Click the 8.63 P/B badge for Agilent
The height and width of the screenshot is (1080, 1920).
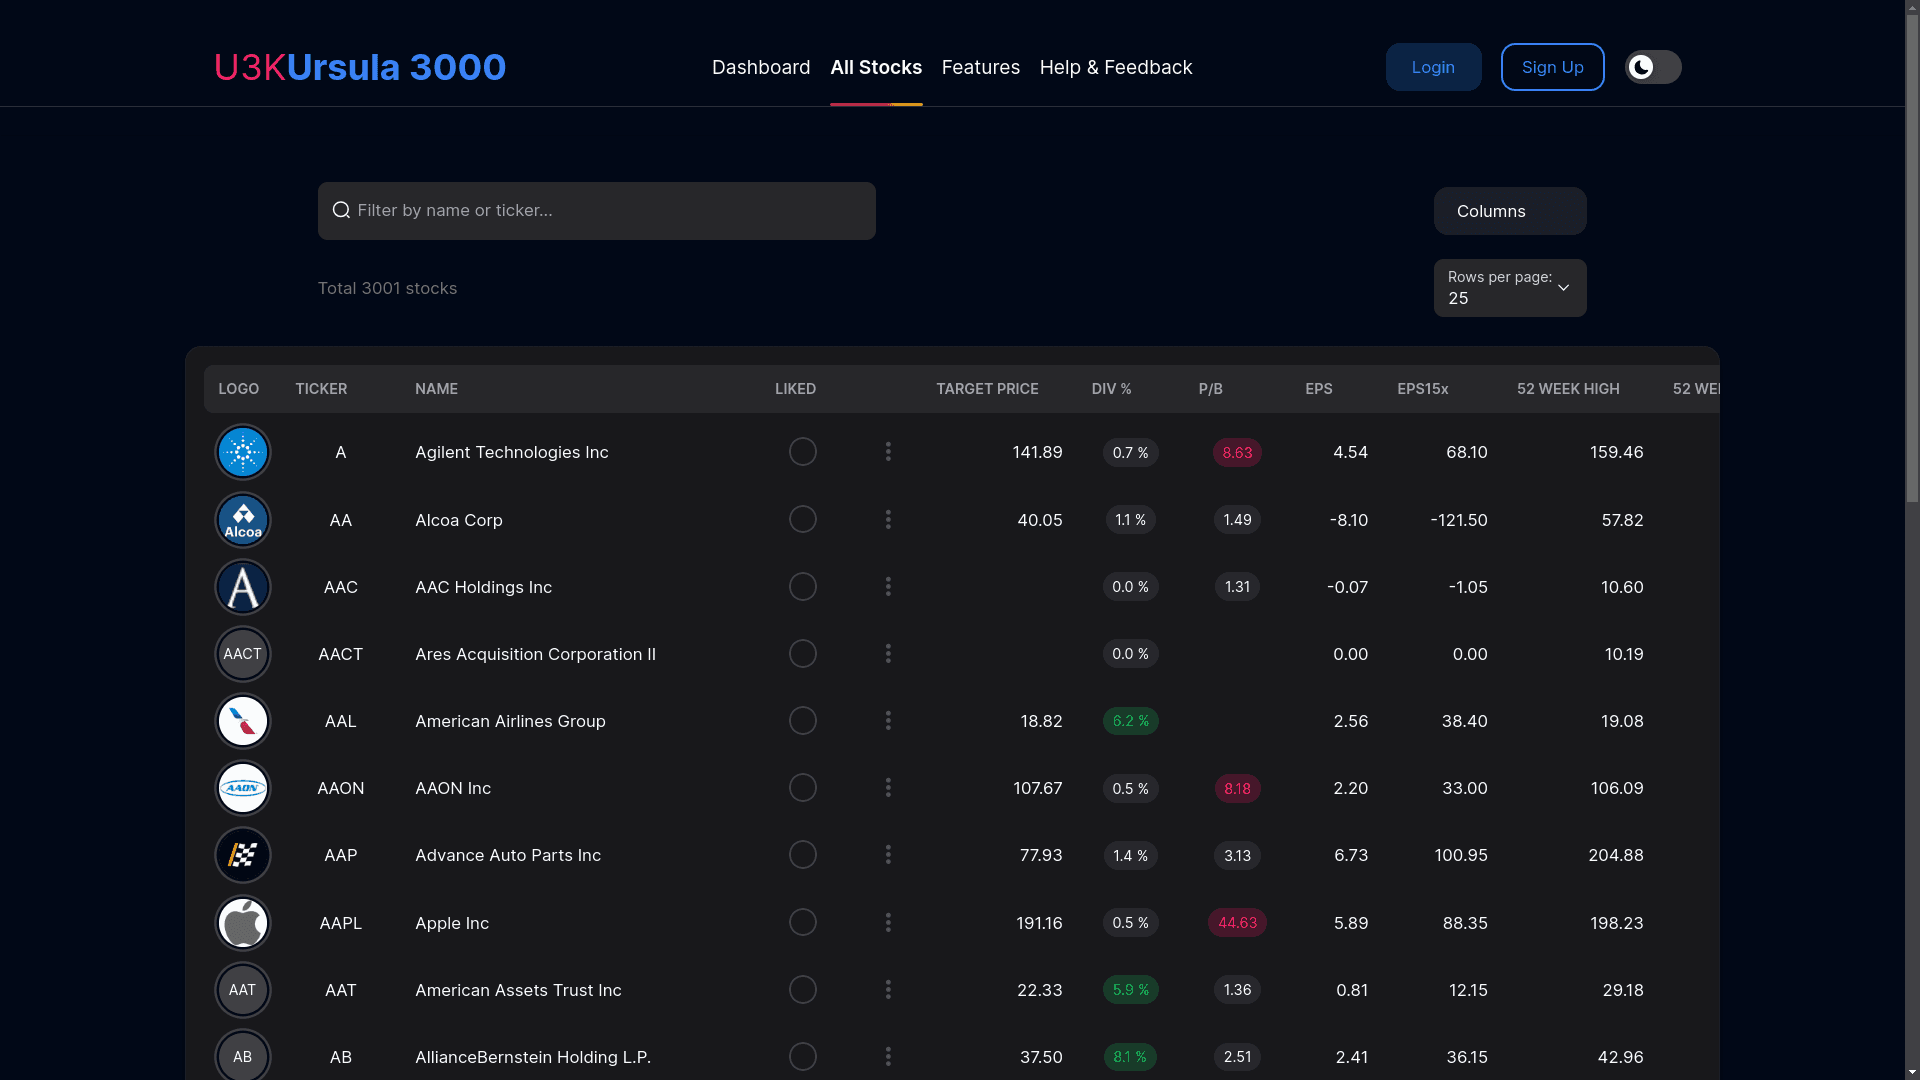tap(1237, 452)
